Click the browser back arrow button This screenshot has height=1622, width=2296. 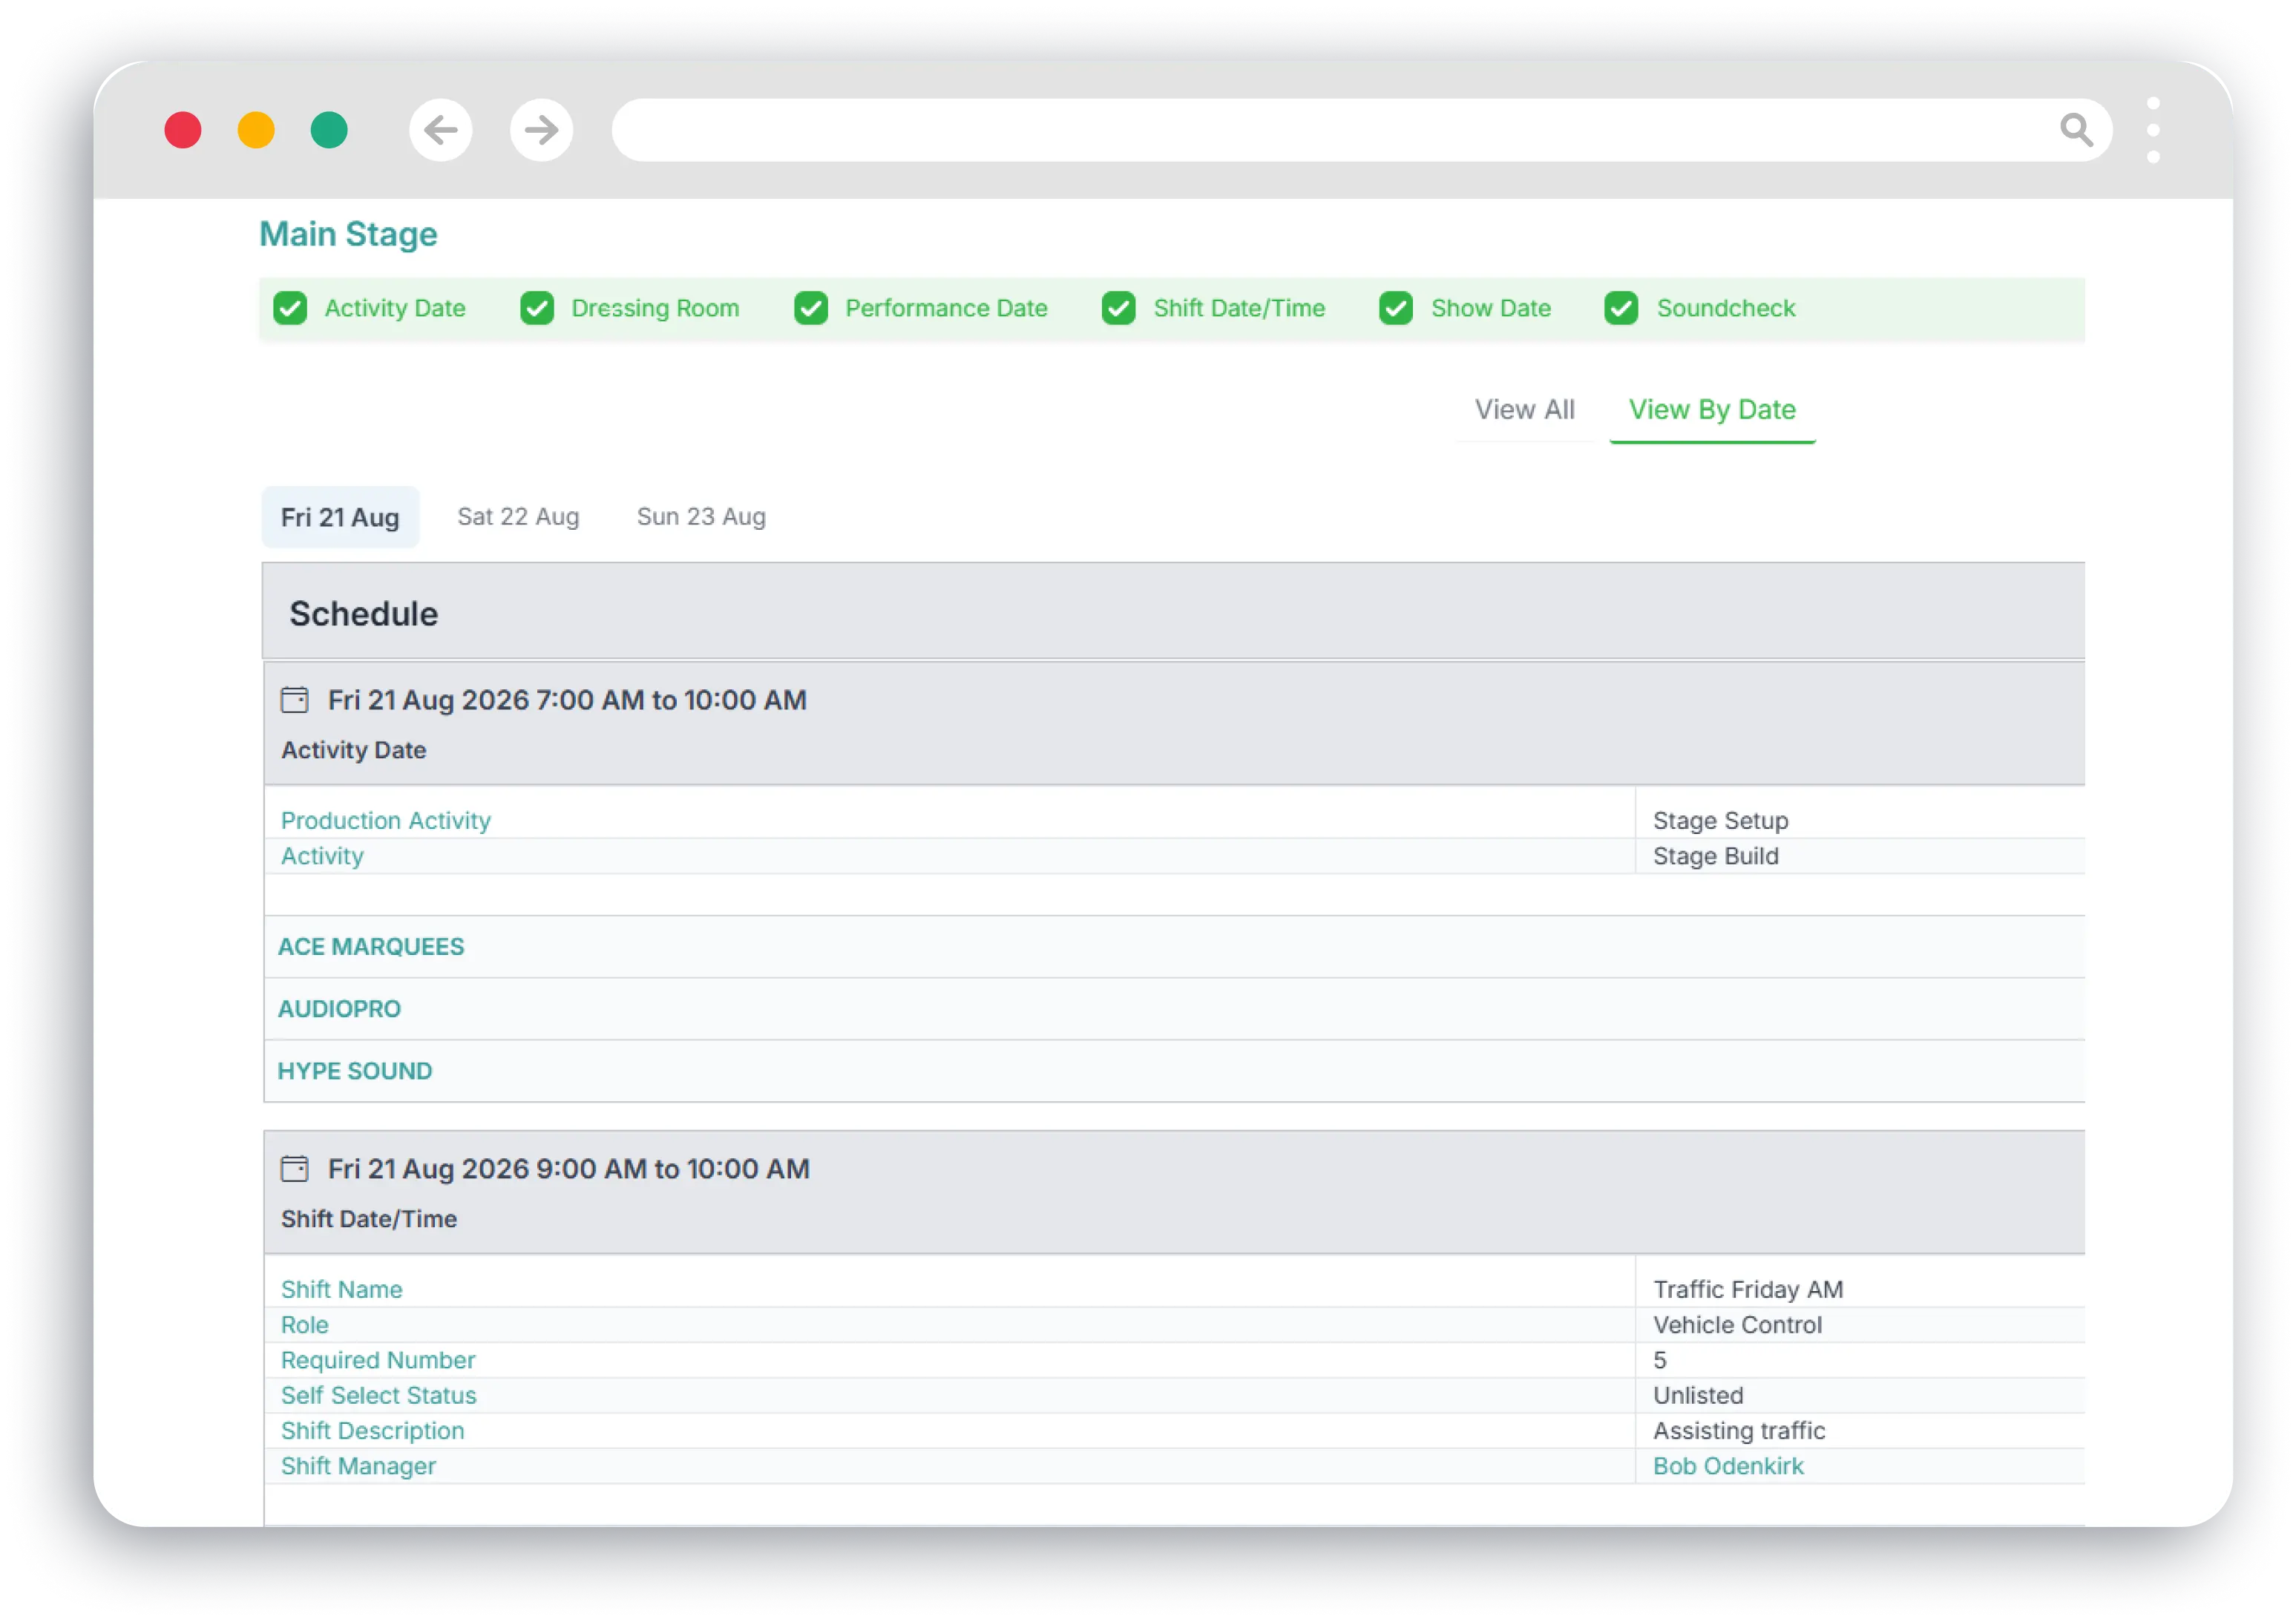click(440, 130)
